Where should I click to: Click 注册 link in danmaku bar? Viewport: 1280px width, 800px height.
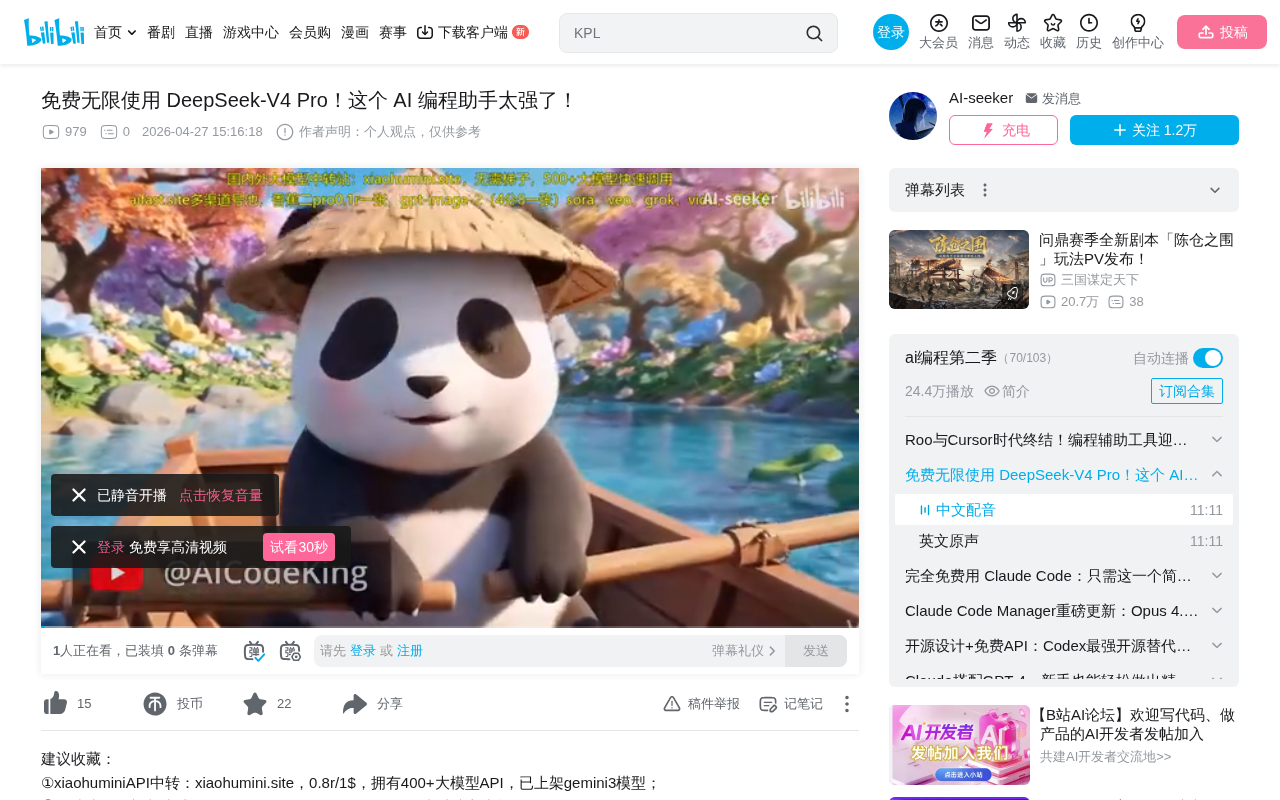tap(410, 651)
